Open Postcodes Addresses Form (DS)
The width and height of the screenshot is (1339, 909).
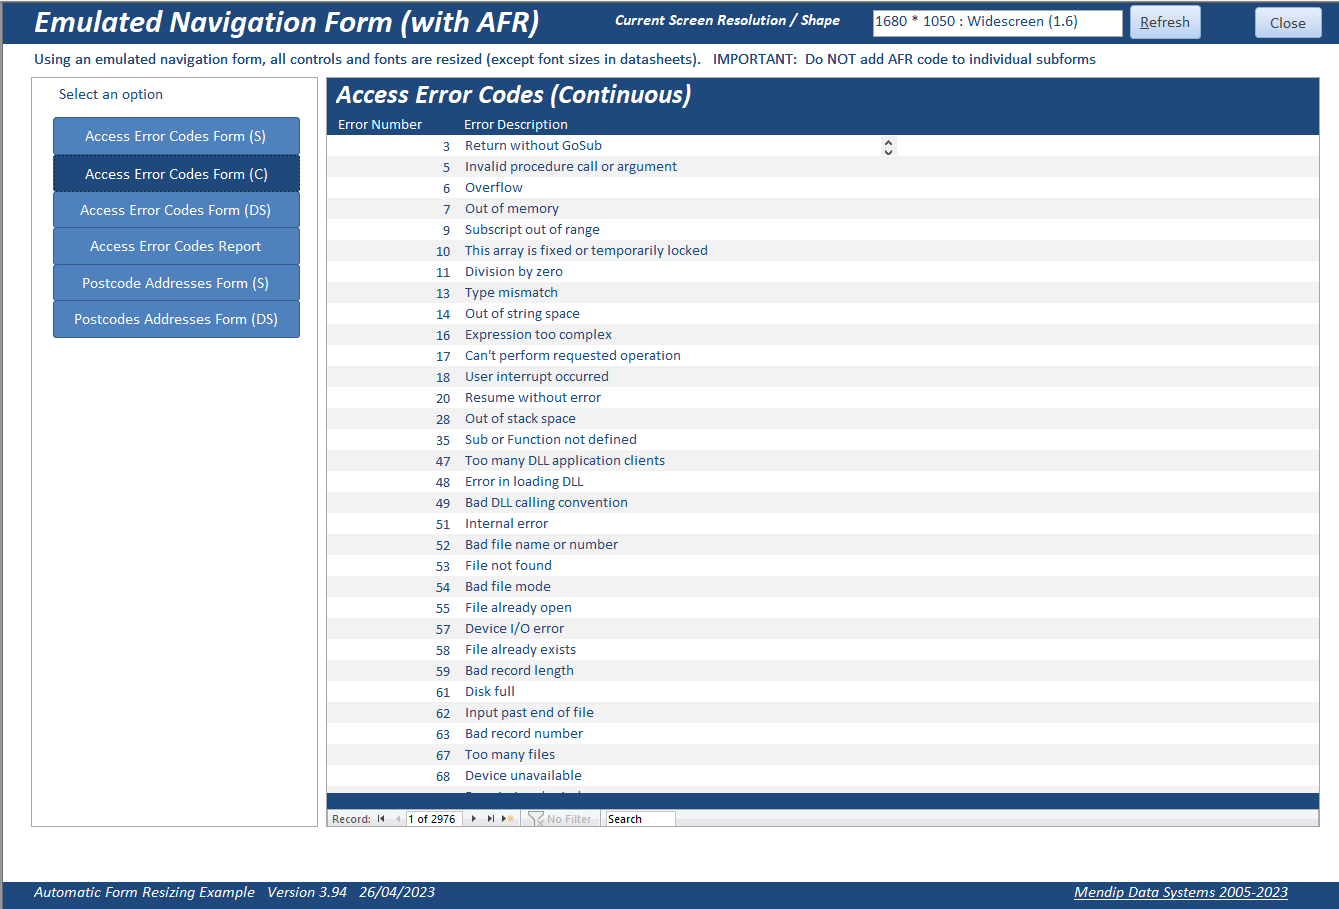click(x=176, y=319)
